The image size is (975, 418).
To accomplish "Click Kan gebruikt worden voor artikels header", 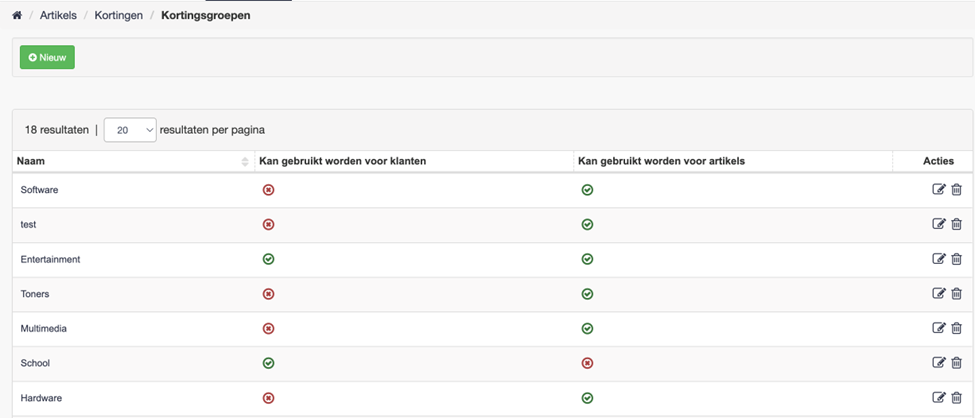I will coord(662,161).
